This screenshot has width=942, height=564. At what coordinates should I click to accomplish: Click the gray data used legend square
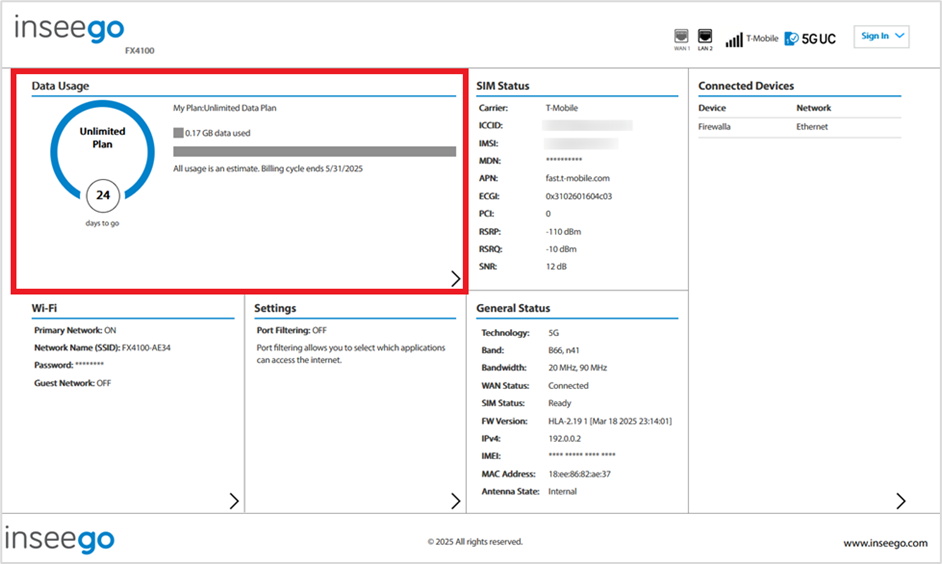(x=178, y=133)
